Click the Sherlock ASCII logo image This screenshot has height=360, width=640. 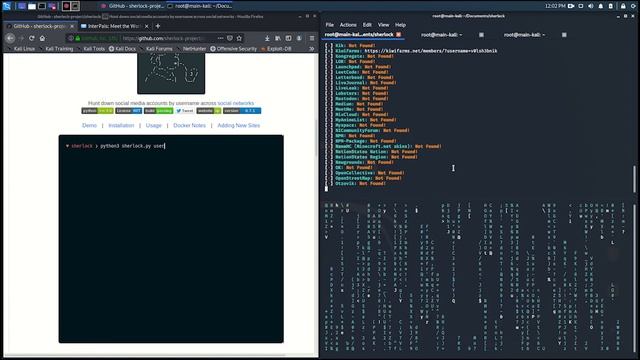click(x=171, y=73)
